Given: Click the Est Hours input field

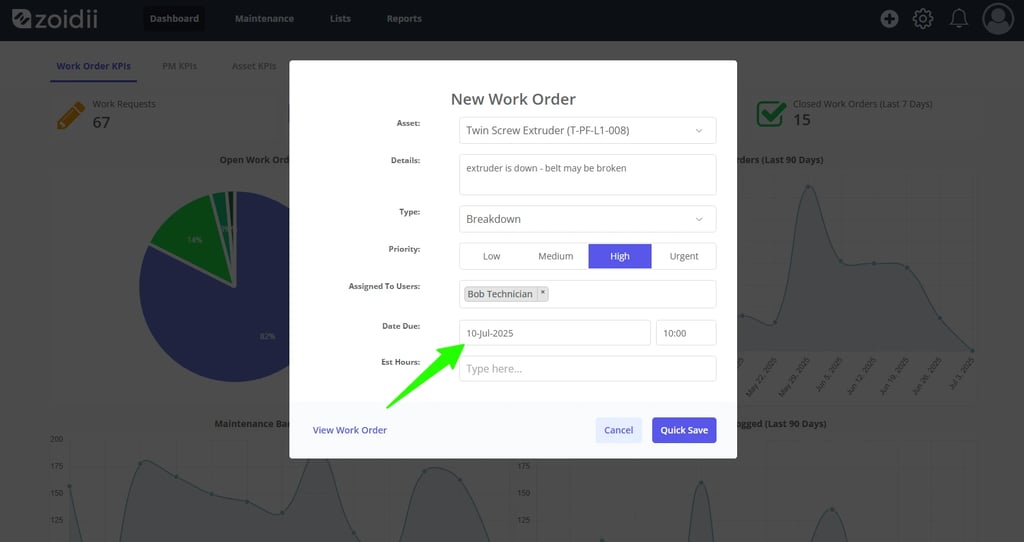Looking at the screenshot, I should [x=588, y=369].
